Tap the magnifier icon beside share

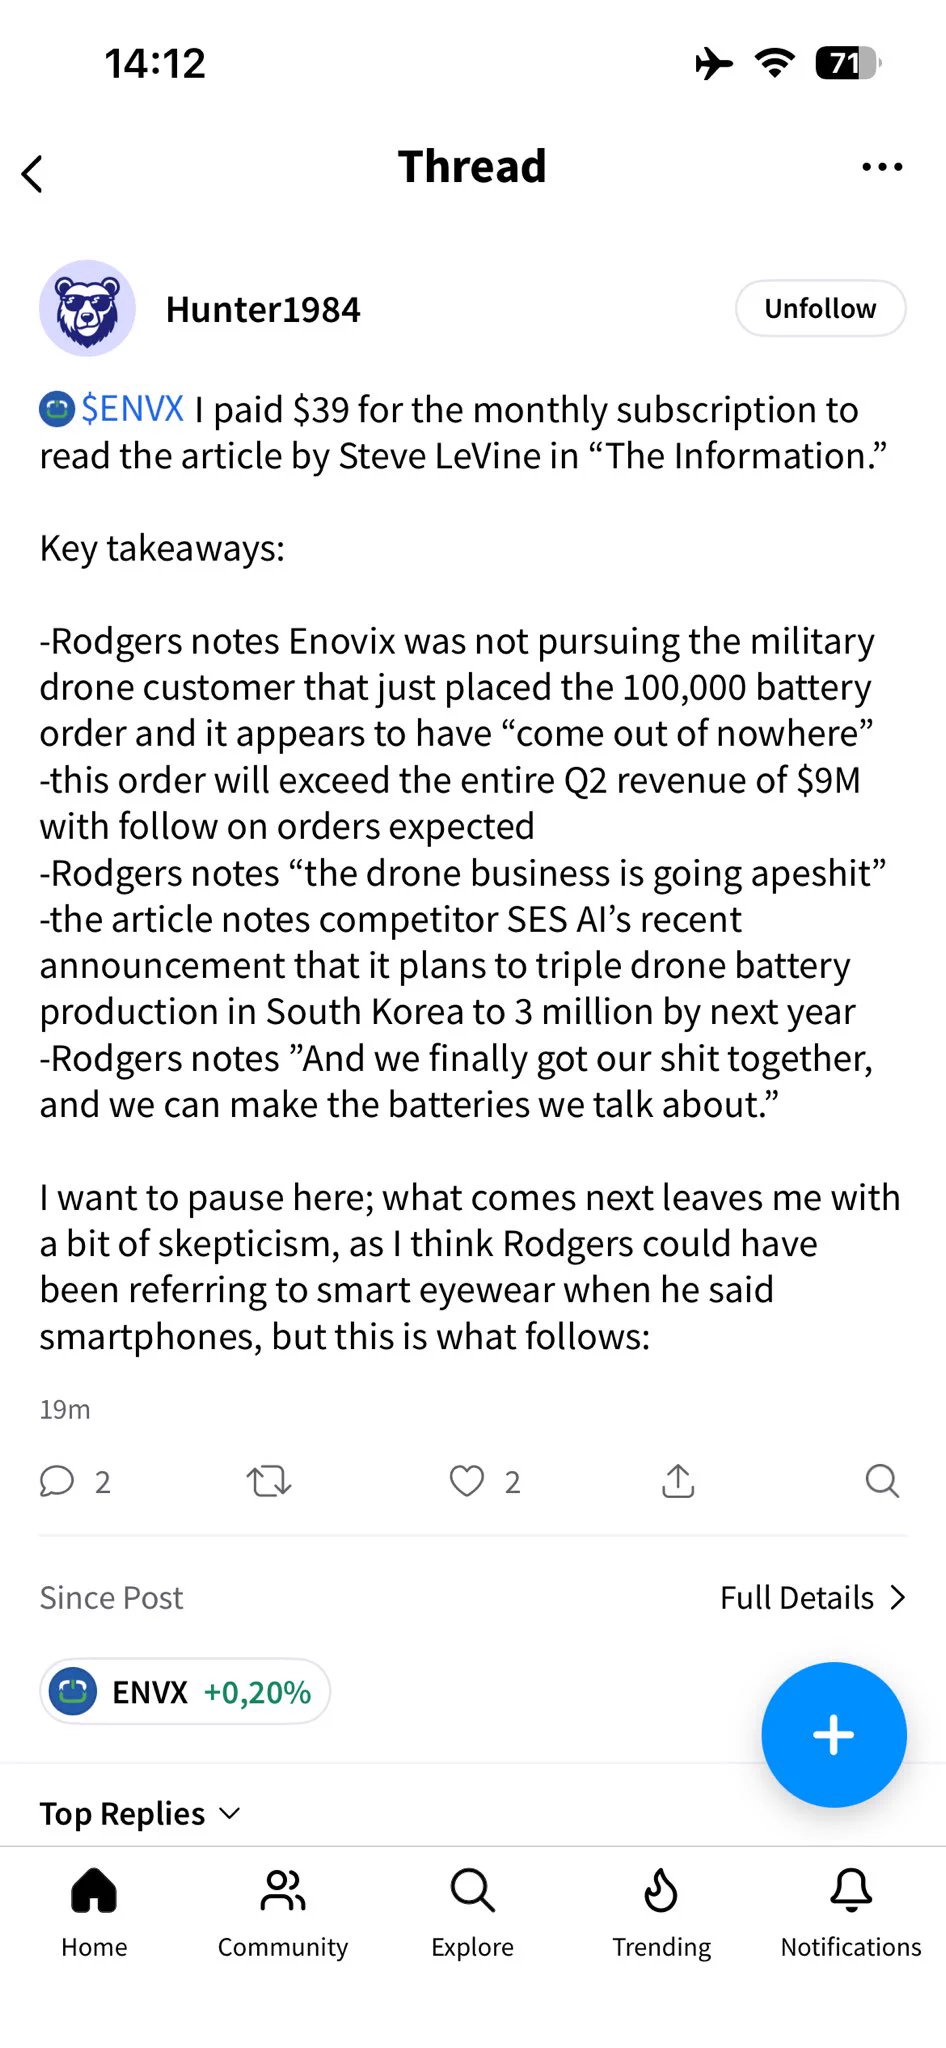(x=882, y=1481)
